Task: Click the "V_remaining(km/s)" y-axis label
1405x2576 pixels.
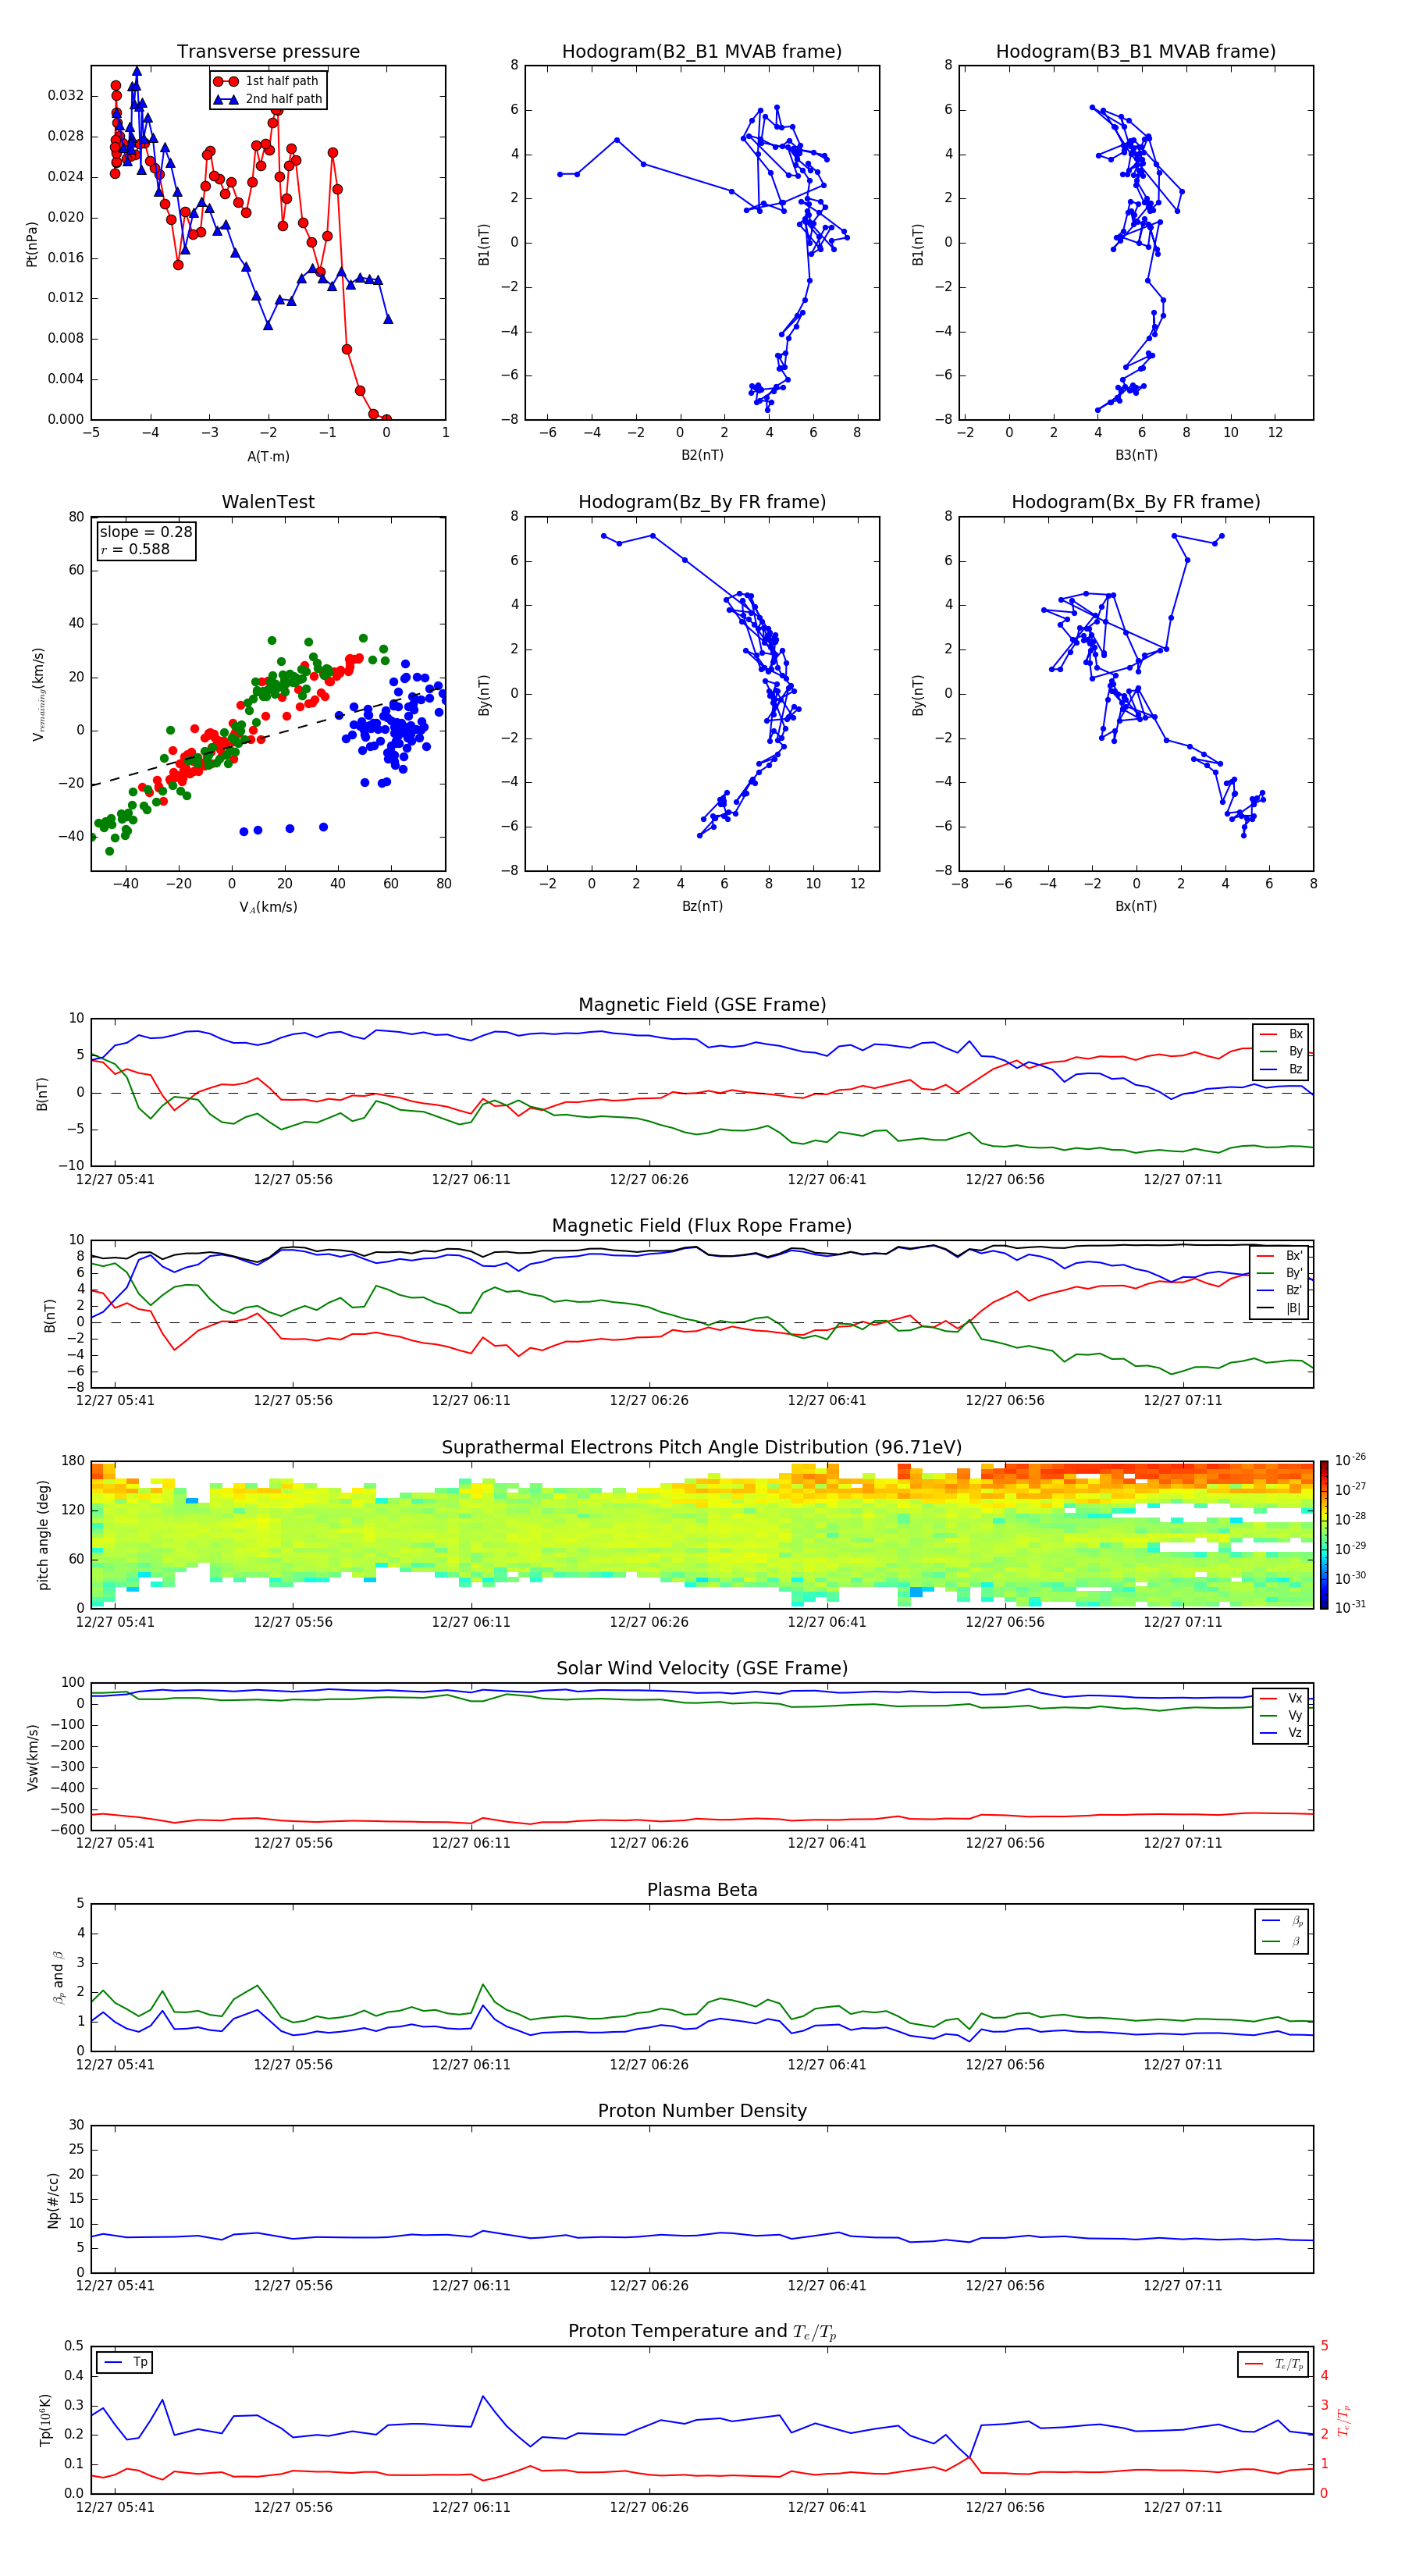Action: tap(38, 694)
